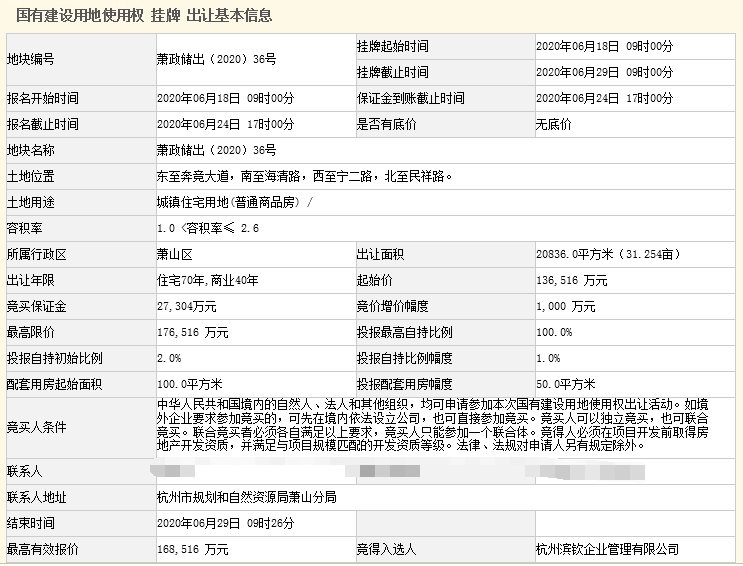The height and width of the screenshot is (566, 743).
Task: Click 保证金到账截止时间 value 2020年06月24日 17时00分
Action: 605,99
